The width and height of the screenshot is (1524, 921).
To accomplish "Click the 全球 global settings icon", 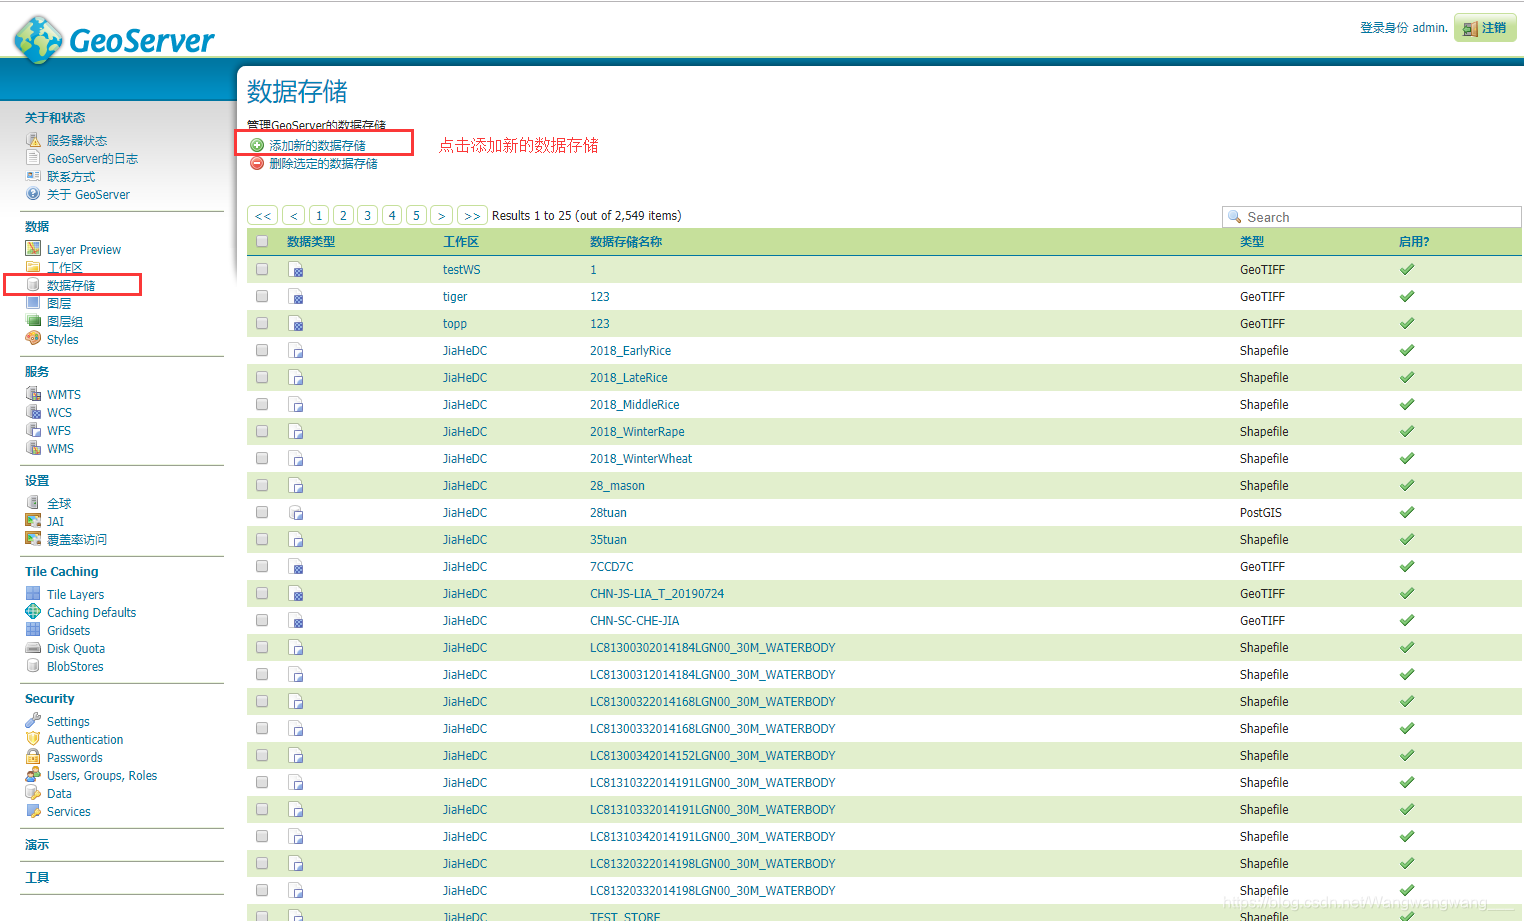I will tap(33, 503).
